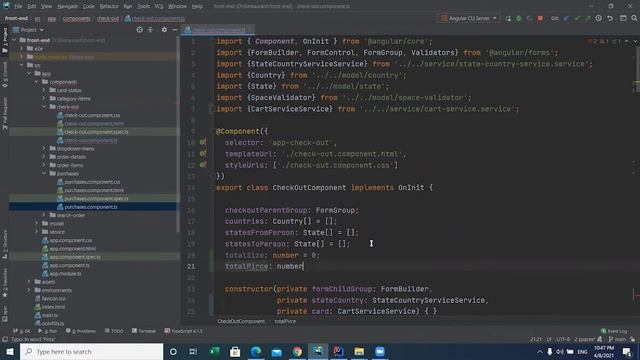
Task: Open the Event Log
Action: 614,331
